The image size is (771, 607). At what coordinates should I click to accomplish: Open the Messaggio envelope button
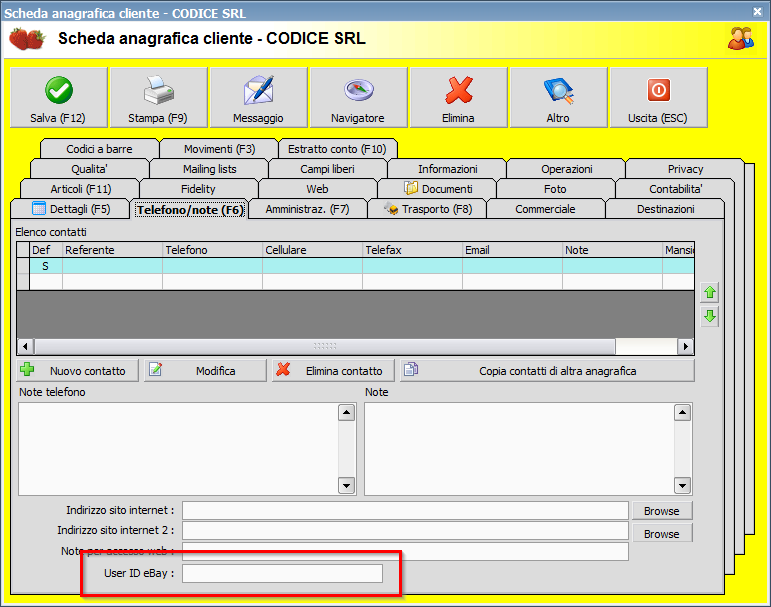pos(259,97)
